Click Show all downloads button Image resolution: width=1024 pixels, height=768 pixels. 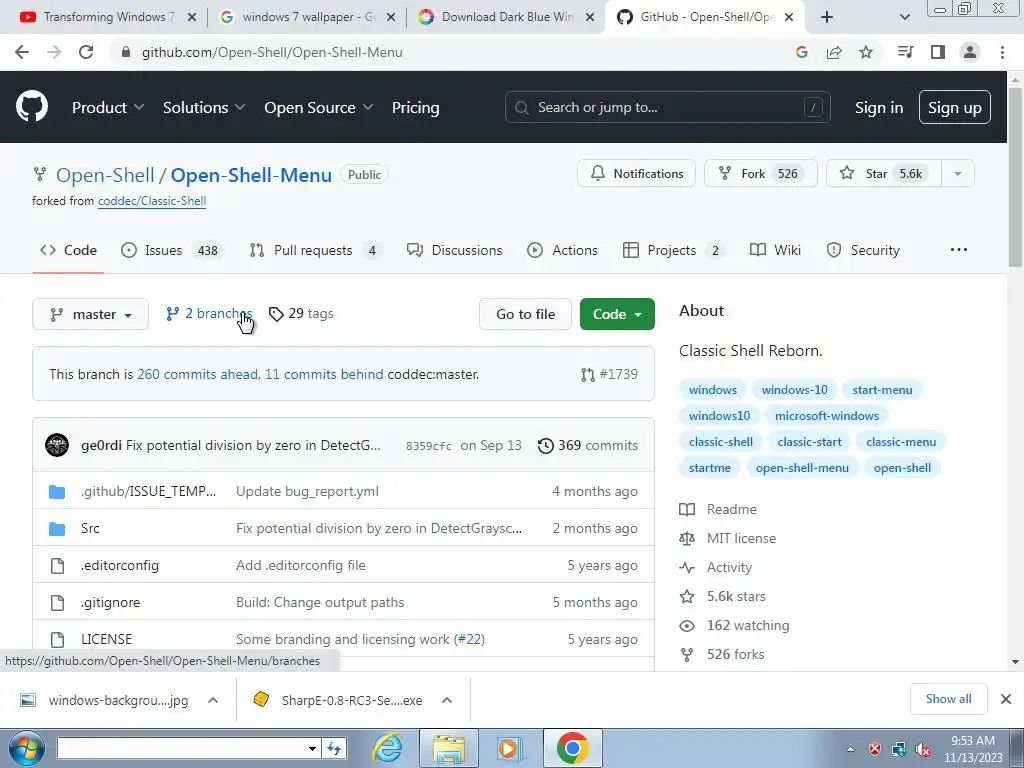(x=948, y=699)
